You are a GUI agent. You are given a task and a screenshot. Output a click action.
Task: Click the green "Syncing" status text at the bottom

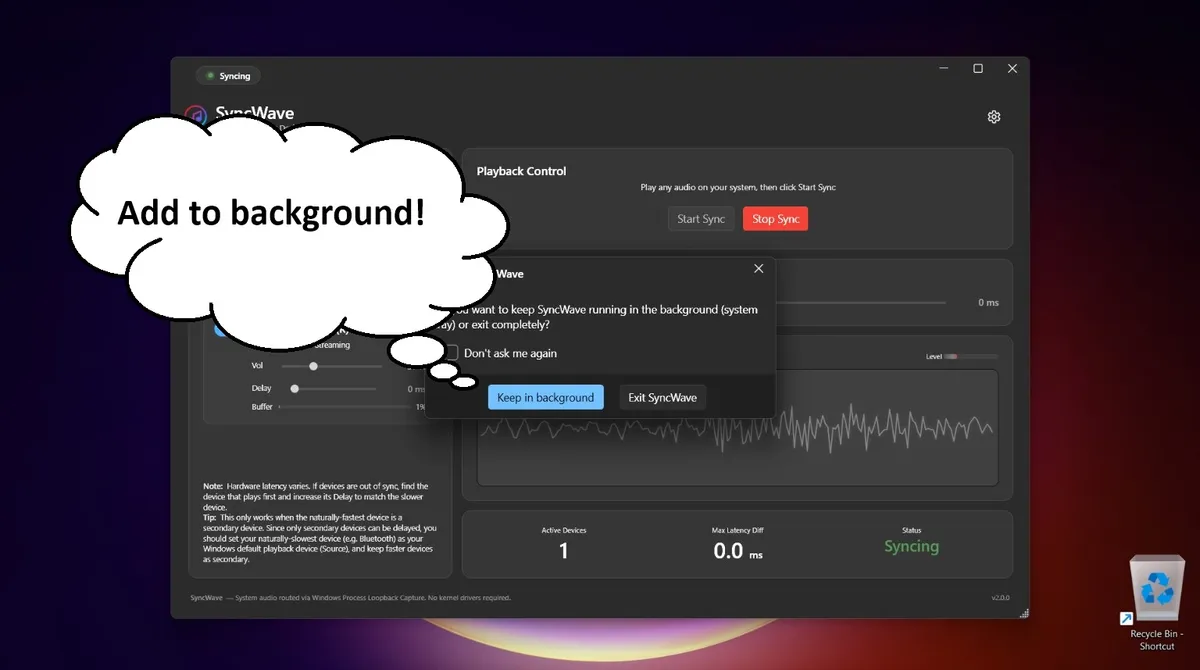click(x=911, y=546)
